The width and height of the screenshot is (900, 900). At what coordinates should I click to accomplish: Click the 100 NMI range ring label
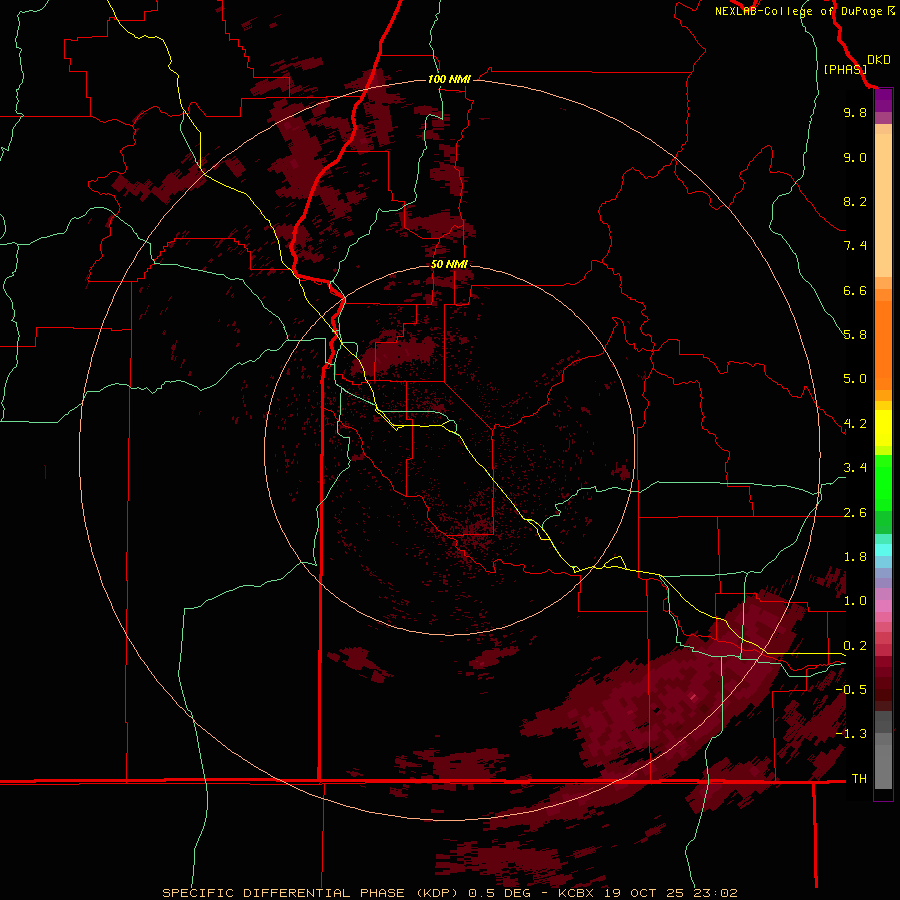[449, 79]
